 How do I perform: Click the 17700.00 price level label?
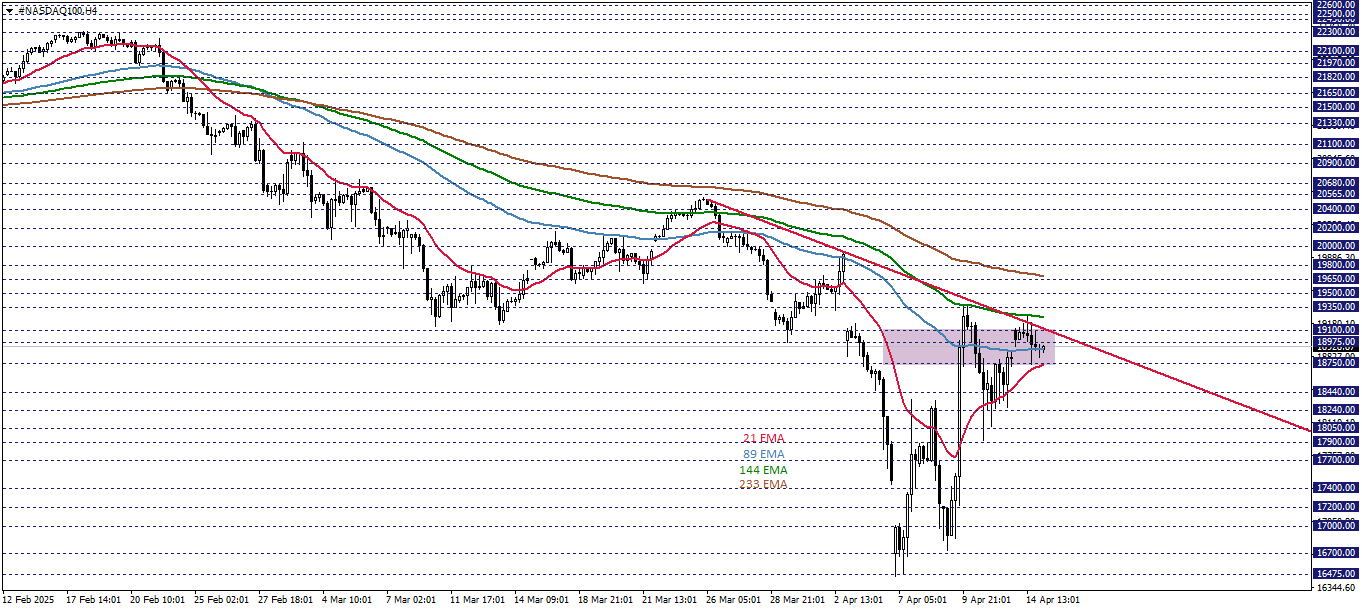point(1337,460)
